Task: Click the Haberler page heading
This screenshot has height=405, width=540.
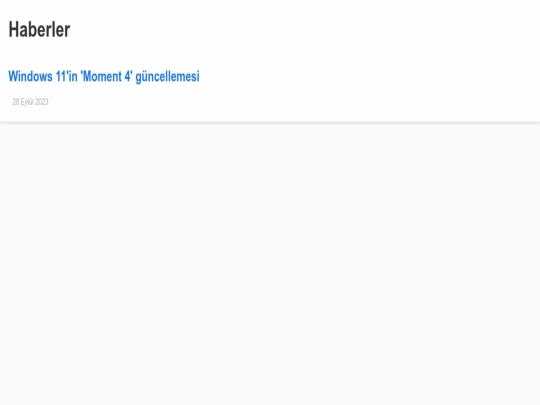Action: coord(39,30)
